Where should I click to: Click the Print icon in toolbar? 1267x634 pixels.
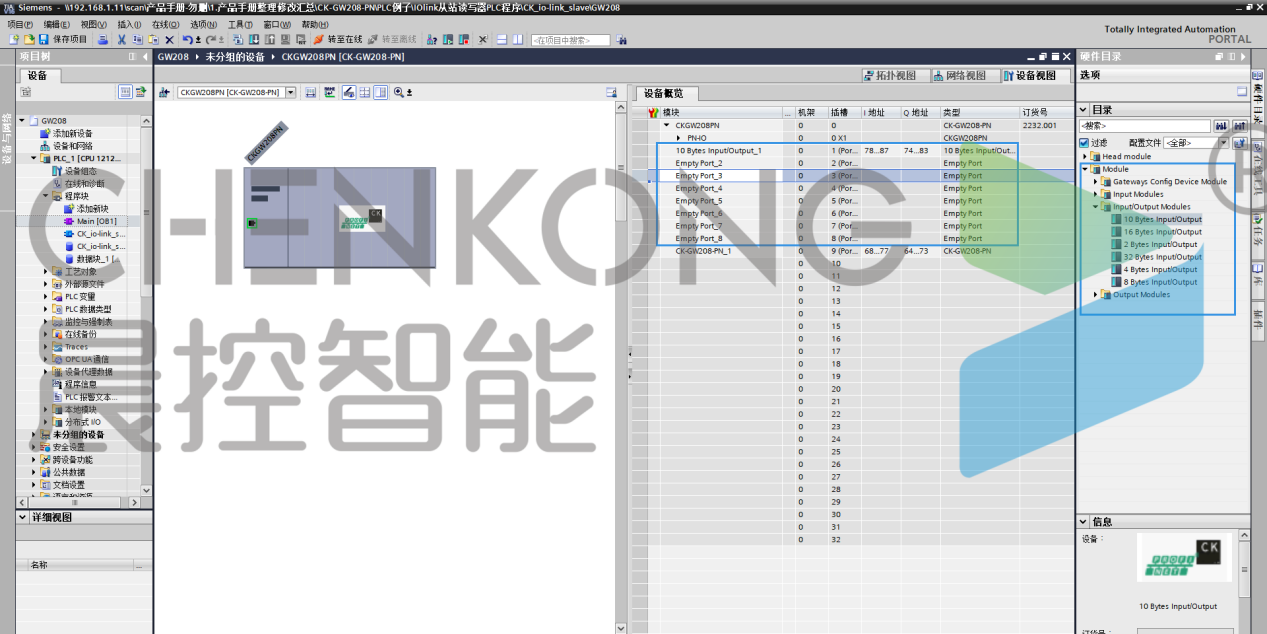point(105,40)
